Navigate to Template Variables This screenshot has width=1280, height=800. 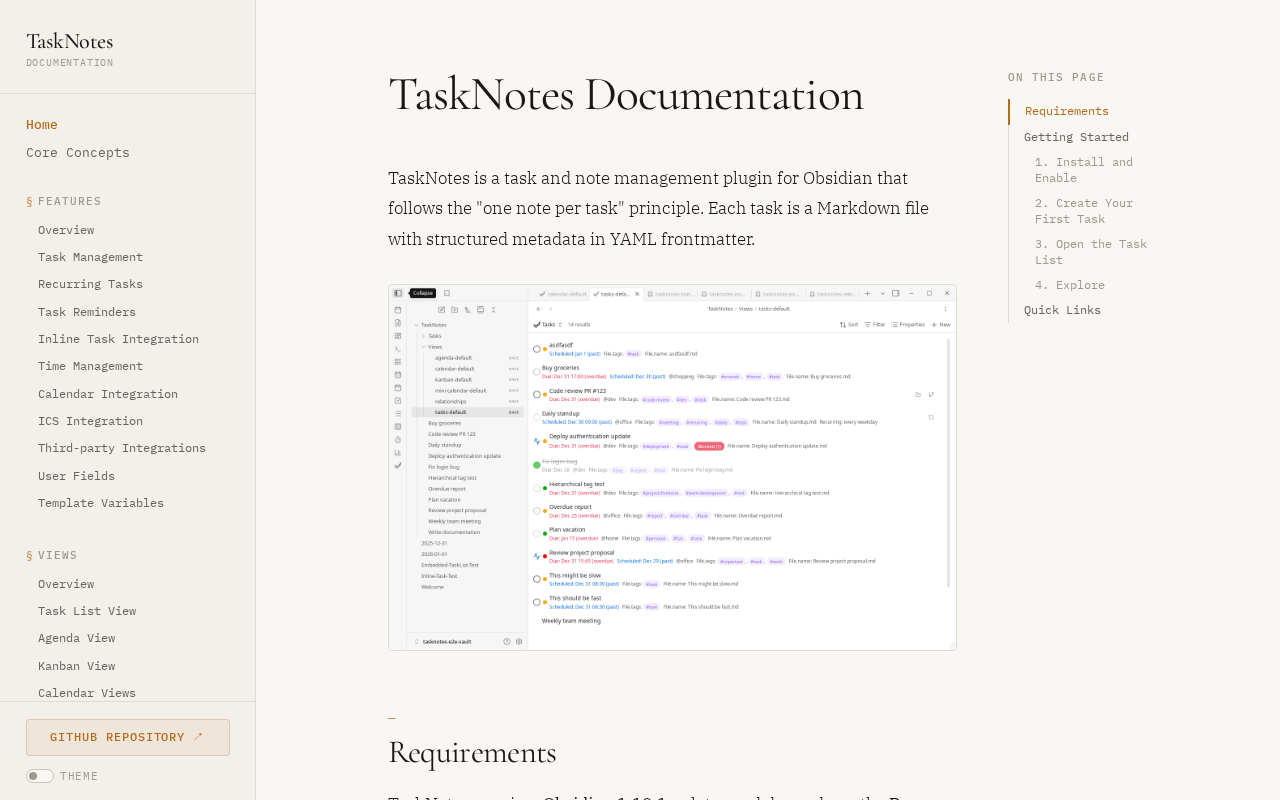click(x=101, y=503)
